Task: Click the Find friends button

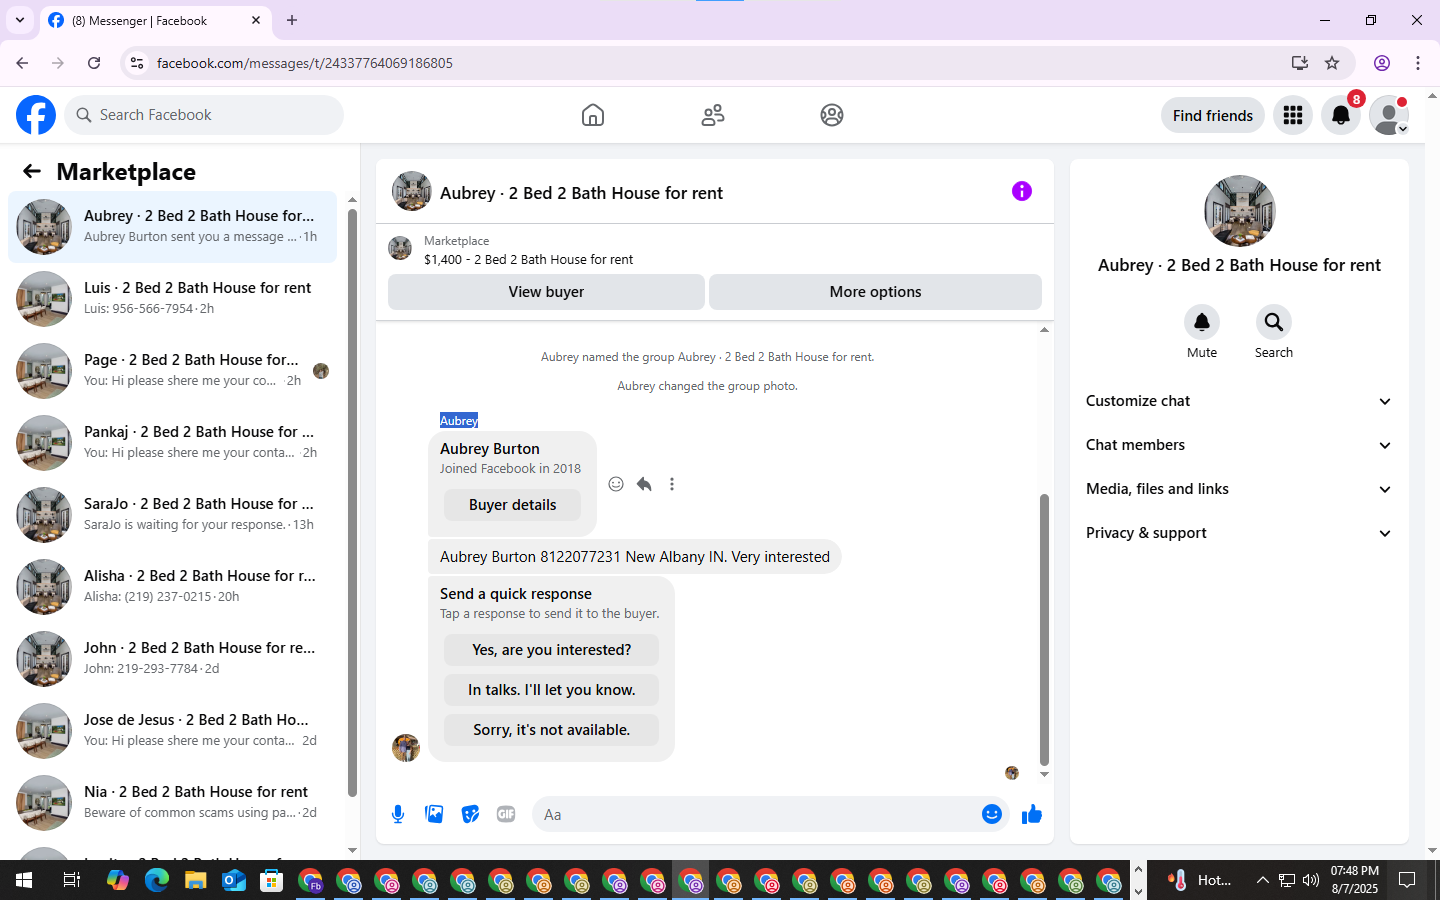Action: [1213, 115]
